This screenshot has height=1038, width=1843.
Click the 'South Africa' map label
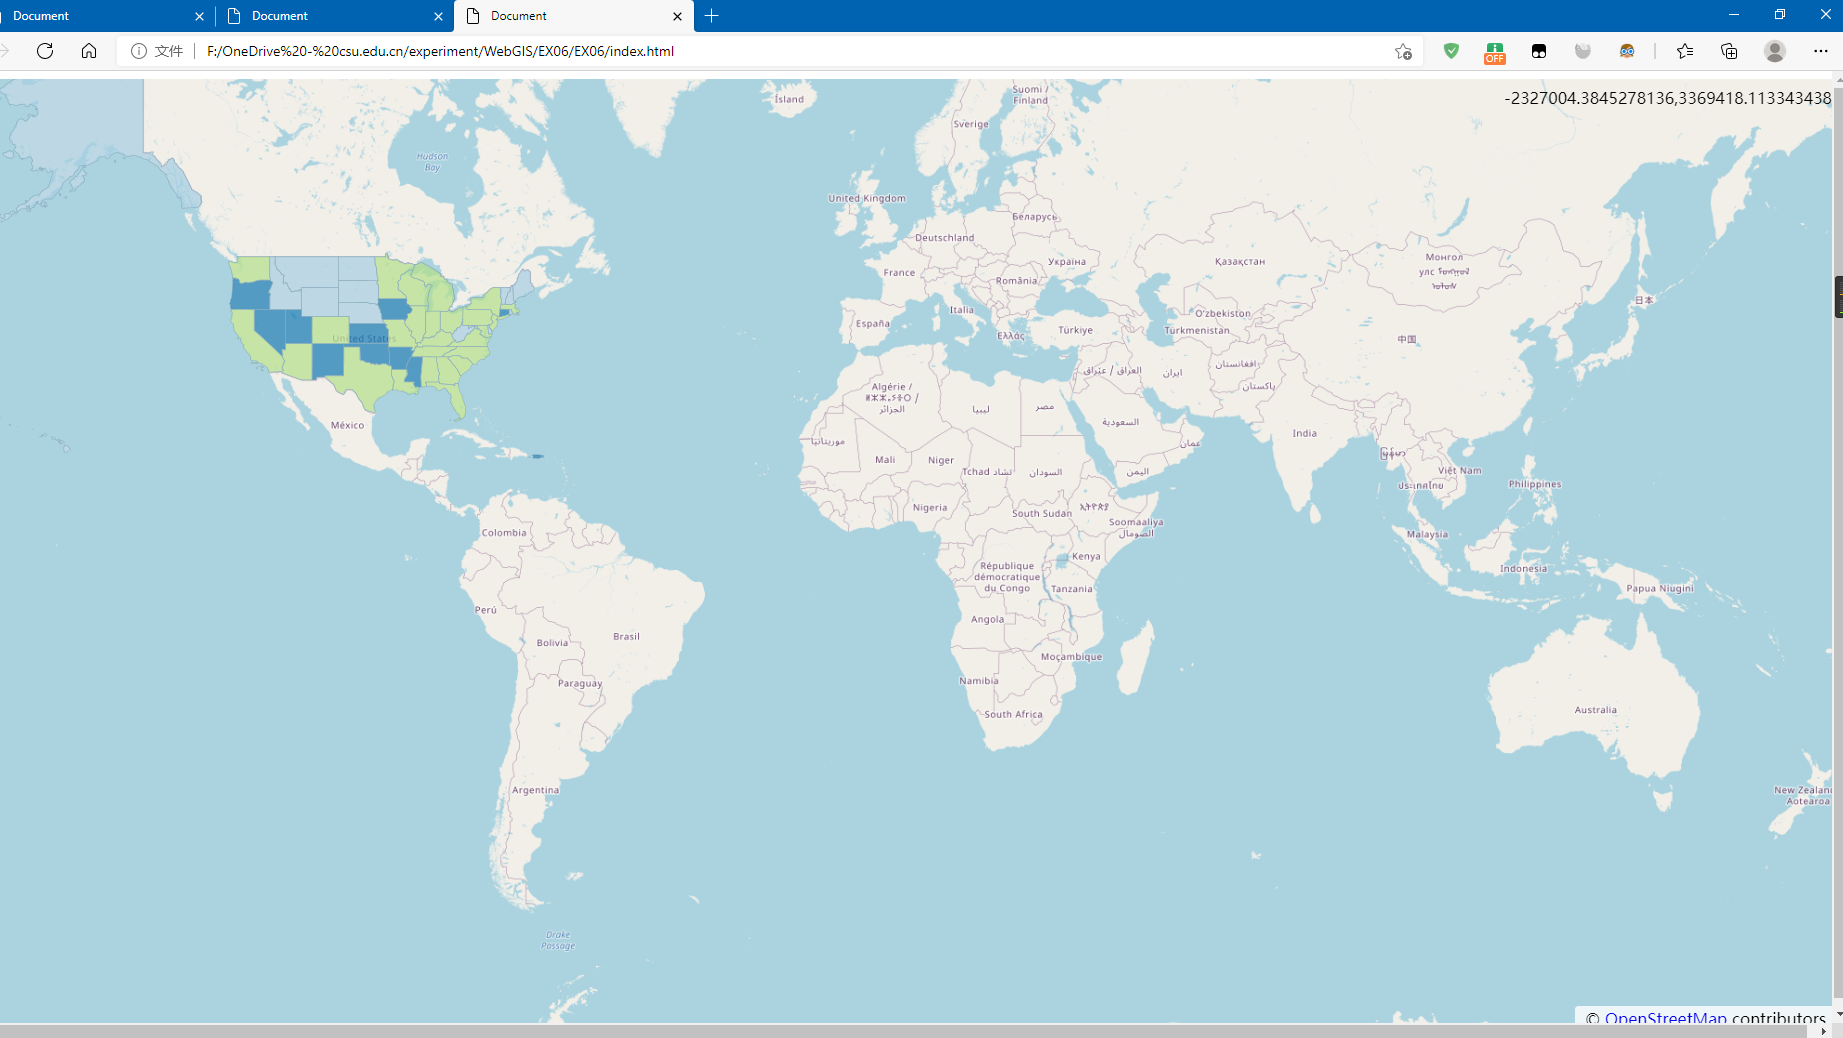tap(1013, 714)
